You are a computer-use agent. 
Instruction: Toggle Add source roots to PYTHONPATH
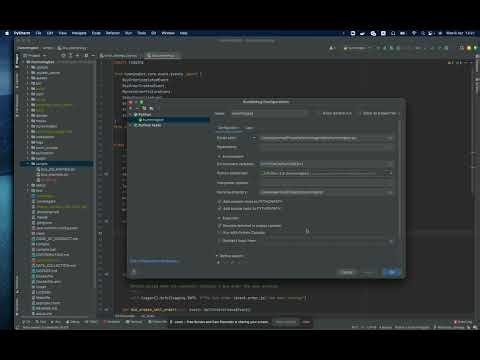[x=219, y=208]
